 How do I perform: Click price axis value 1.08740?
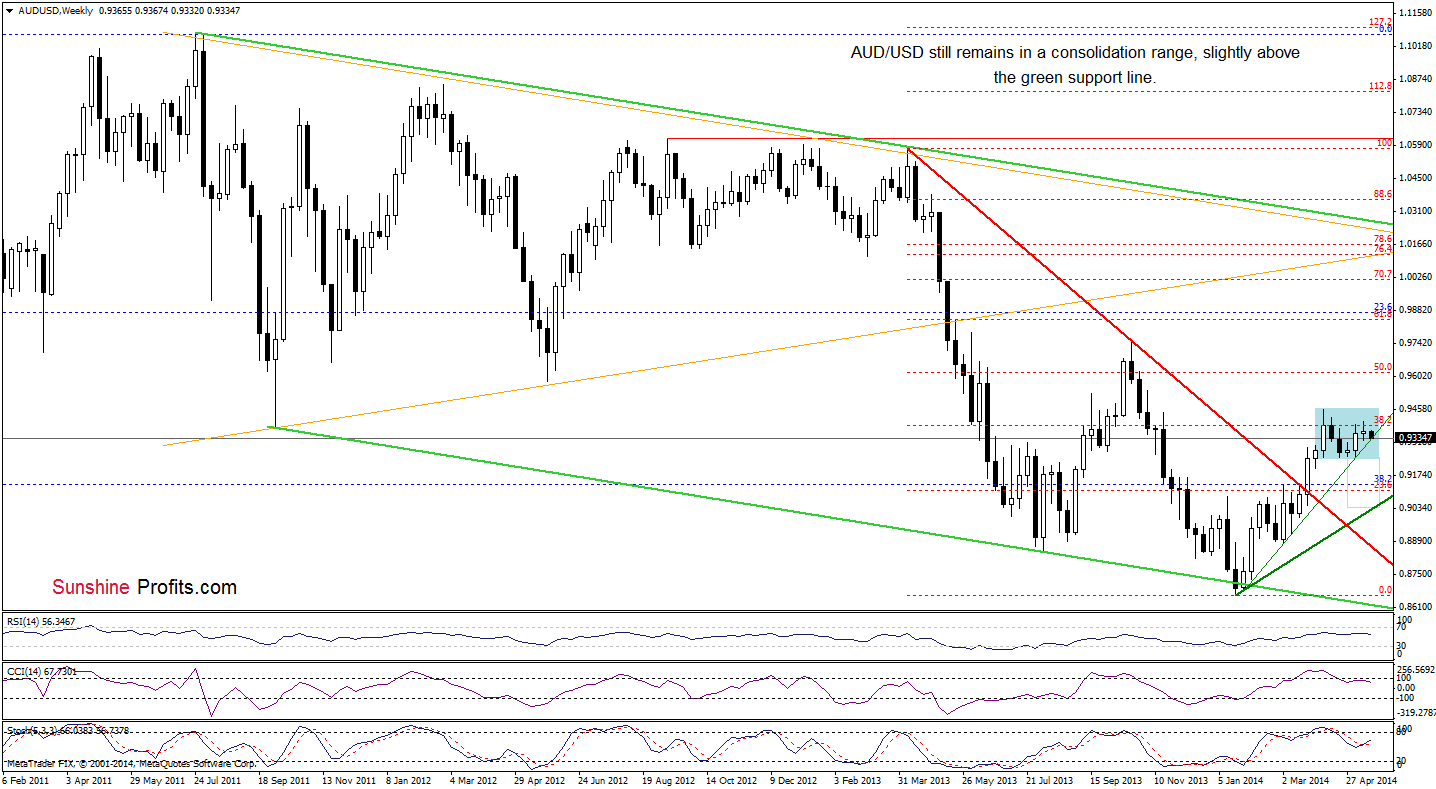click(x=1414, y=79)
